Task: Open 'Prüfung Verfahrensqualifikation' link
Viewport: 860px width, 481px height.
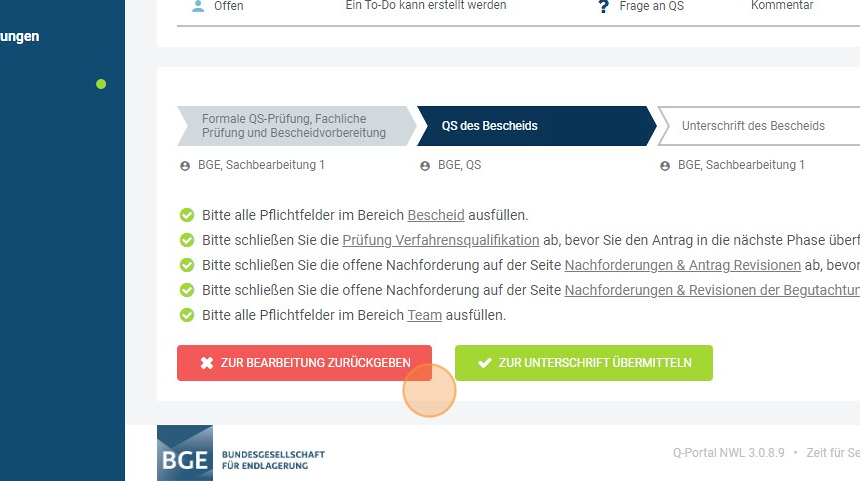Action: pyautogui.click(x=440, y=240)
